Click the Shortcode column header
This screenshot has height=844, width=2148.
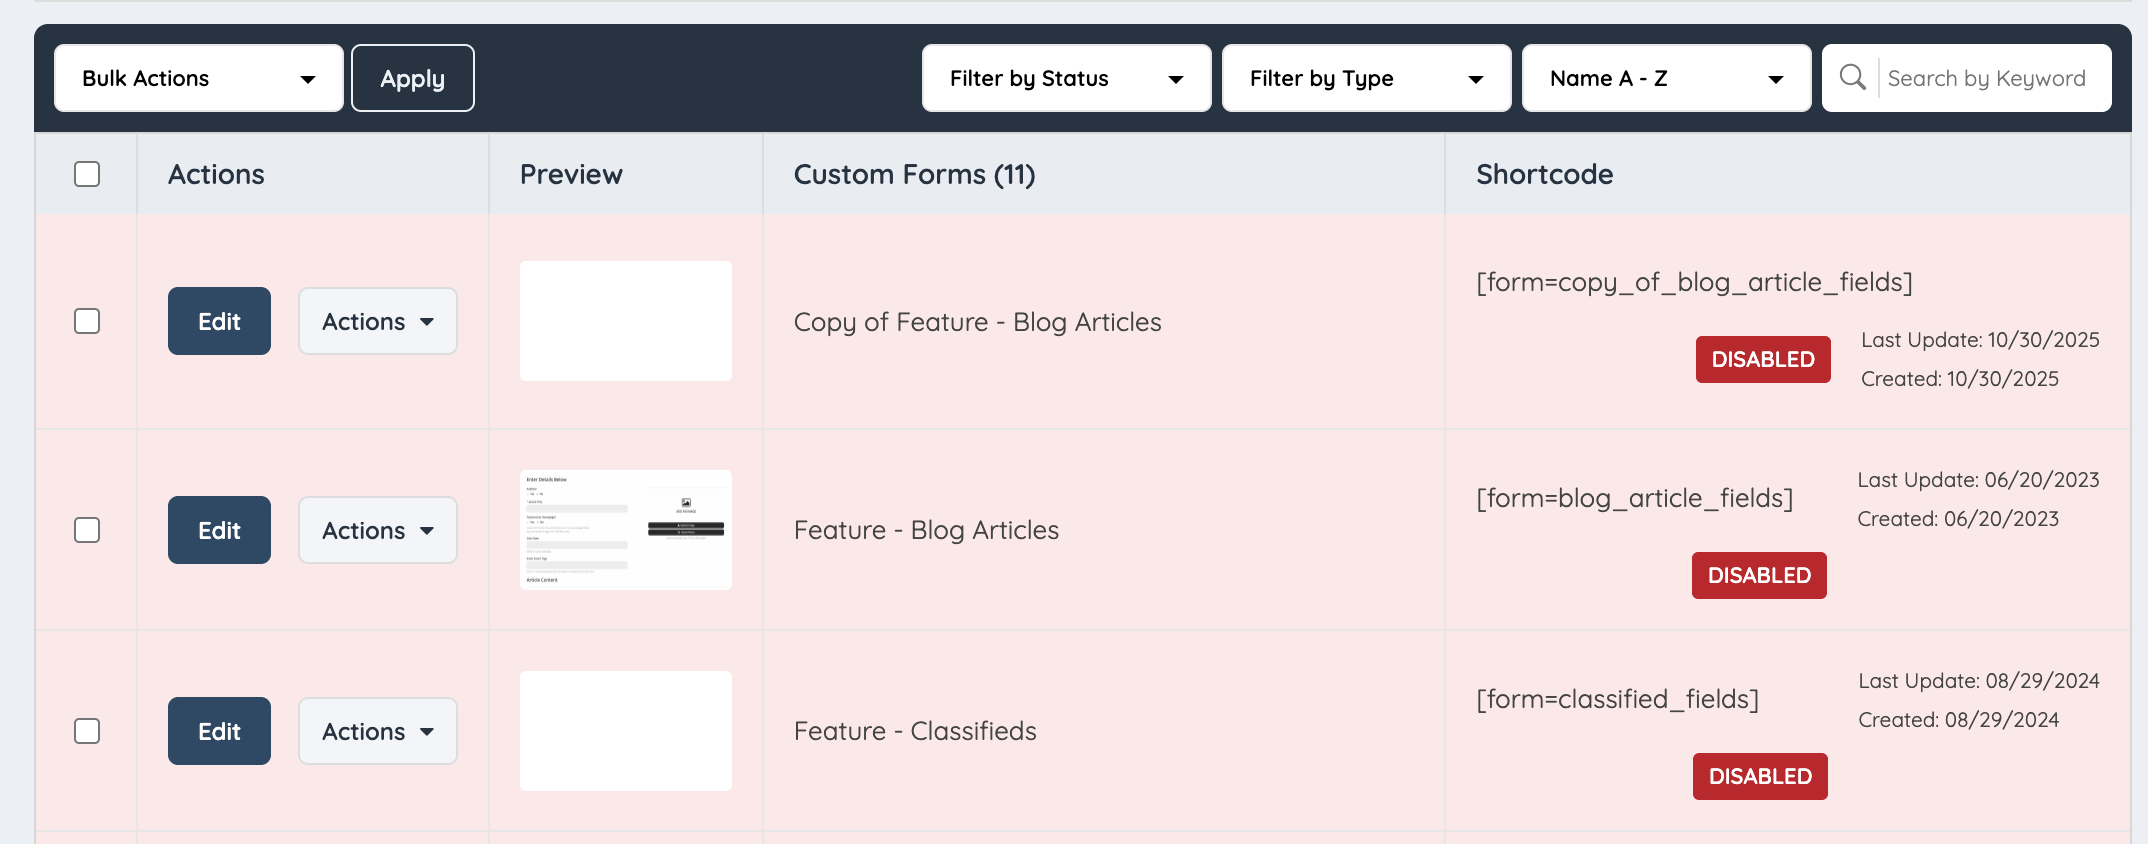pyautogui.click(x=1544, y=174)
